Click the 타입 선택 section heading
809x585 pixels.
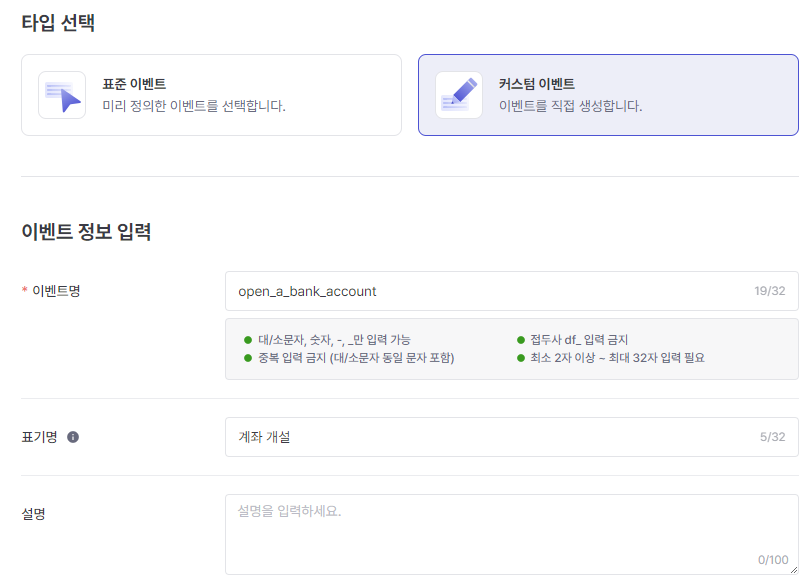(x=58, y=22)
